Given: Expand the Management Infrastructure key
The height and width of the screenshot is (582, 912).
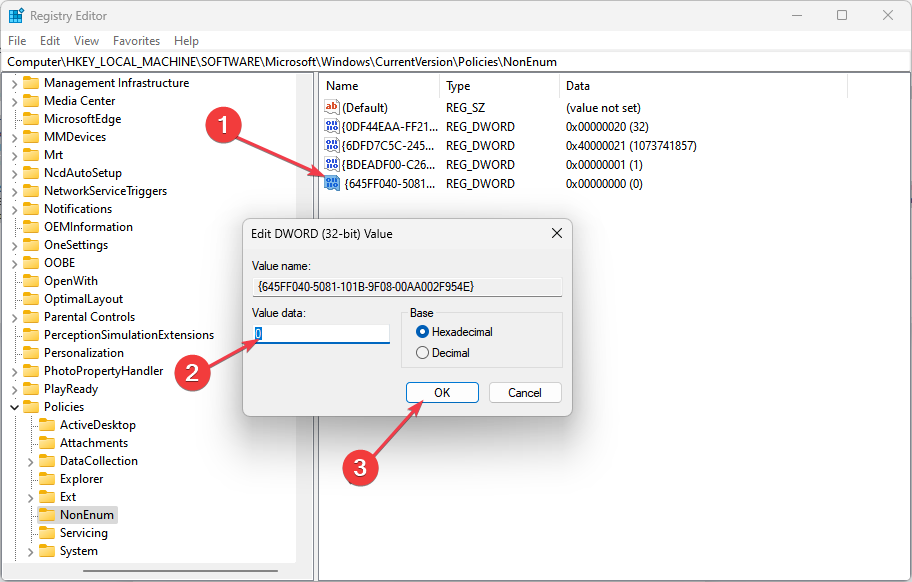Looking at the screenshot, I should (15, 84).
